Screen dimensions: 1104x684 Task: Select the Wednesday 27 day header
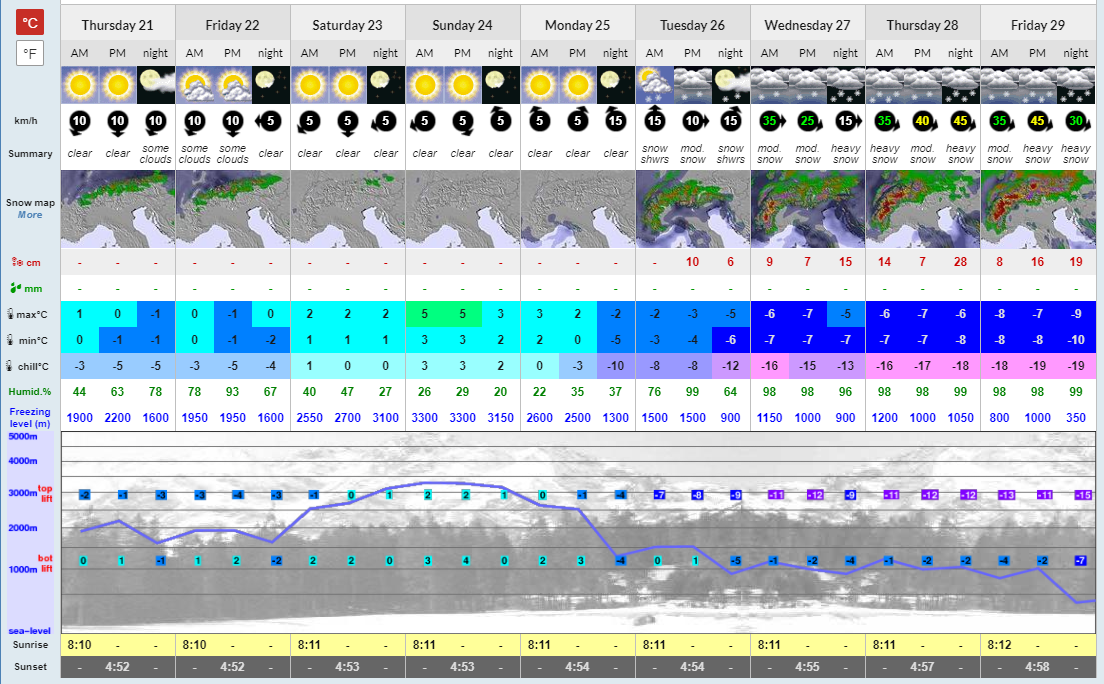[808, 25]
